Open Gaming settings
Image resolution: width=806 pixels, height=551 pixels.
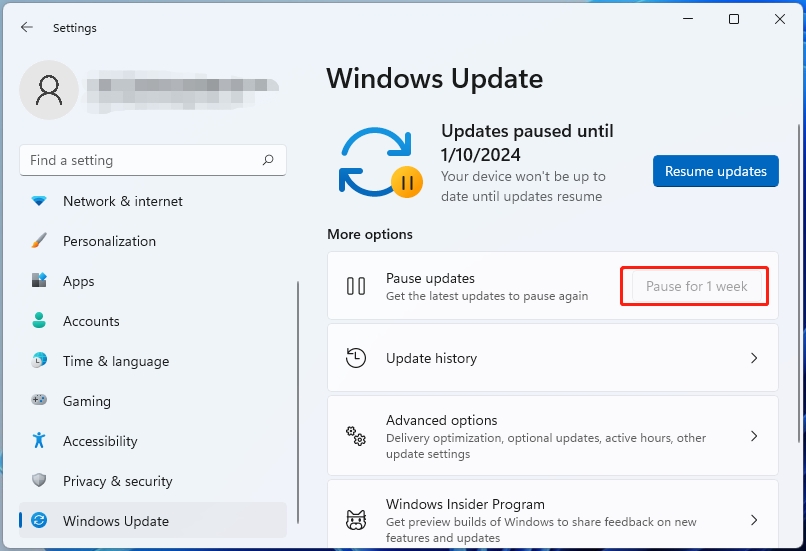point(153,401)
